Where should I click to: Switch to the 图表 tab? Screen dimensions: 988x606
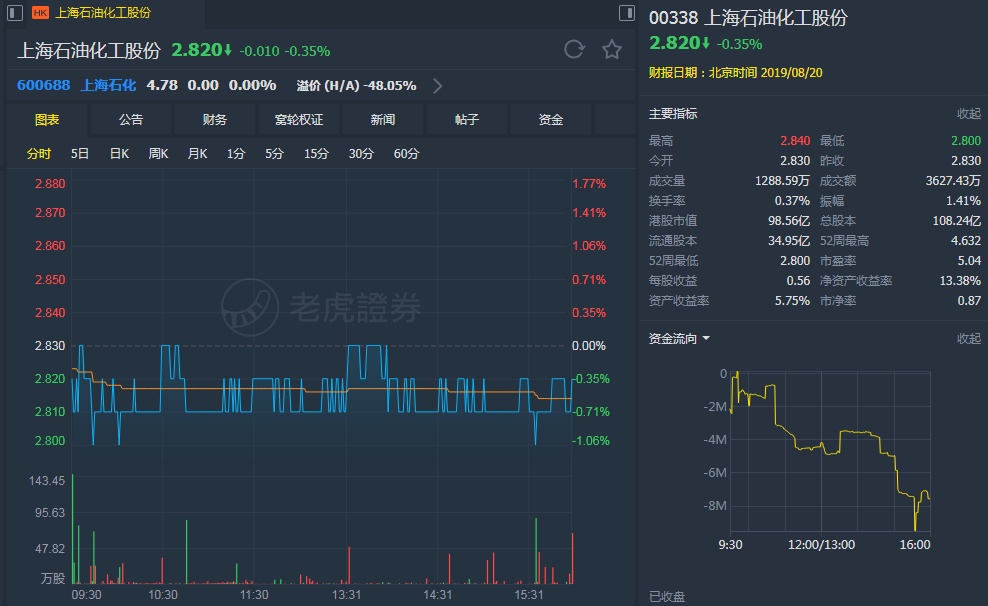click(47, 120)
